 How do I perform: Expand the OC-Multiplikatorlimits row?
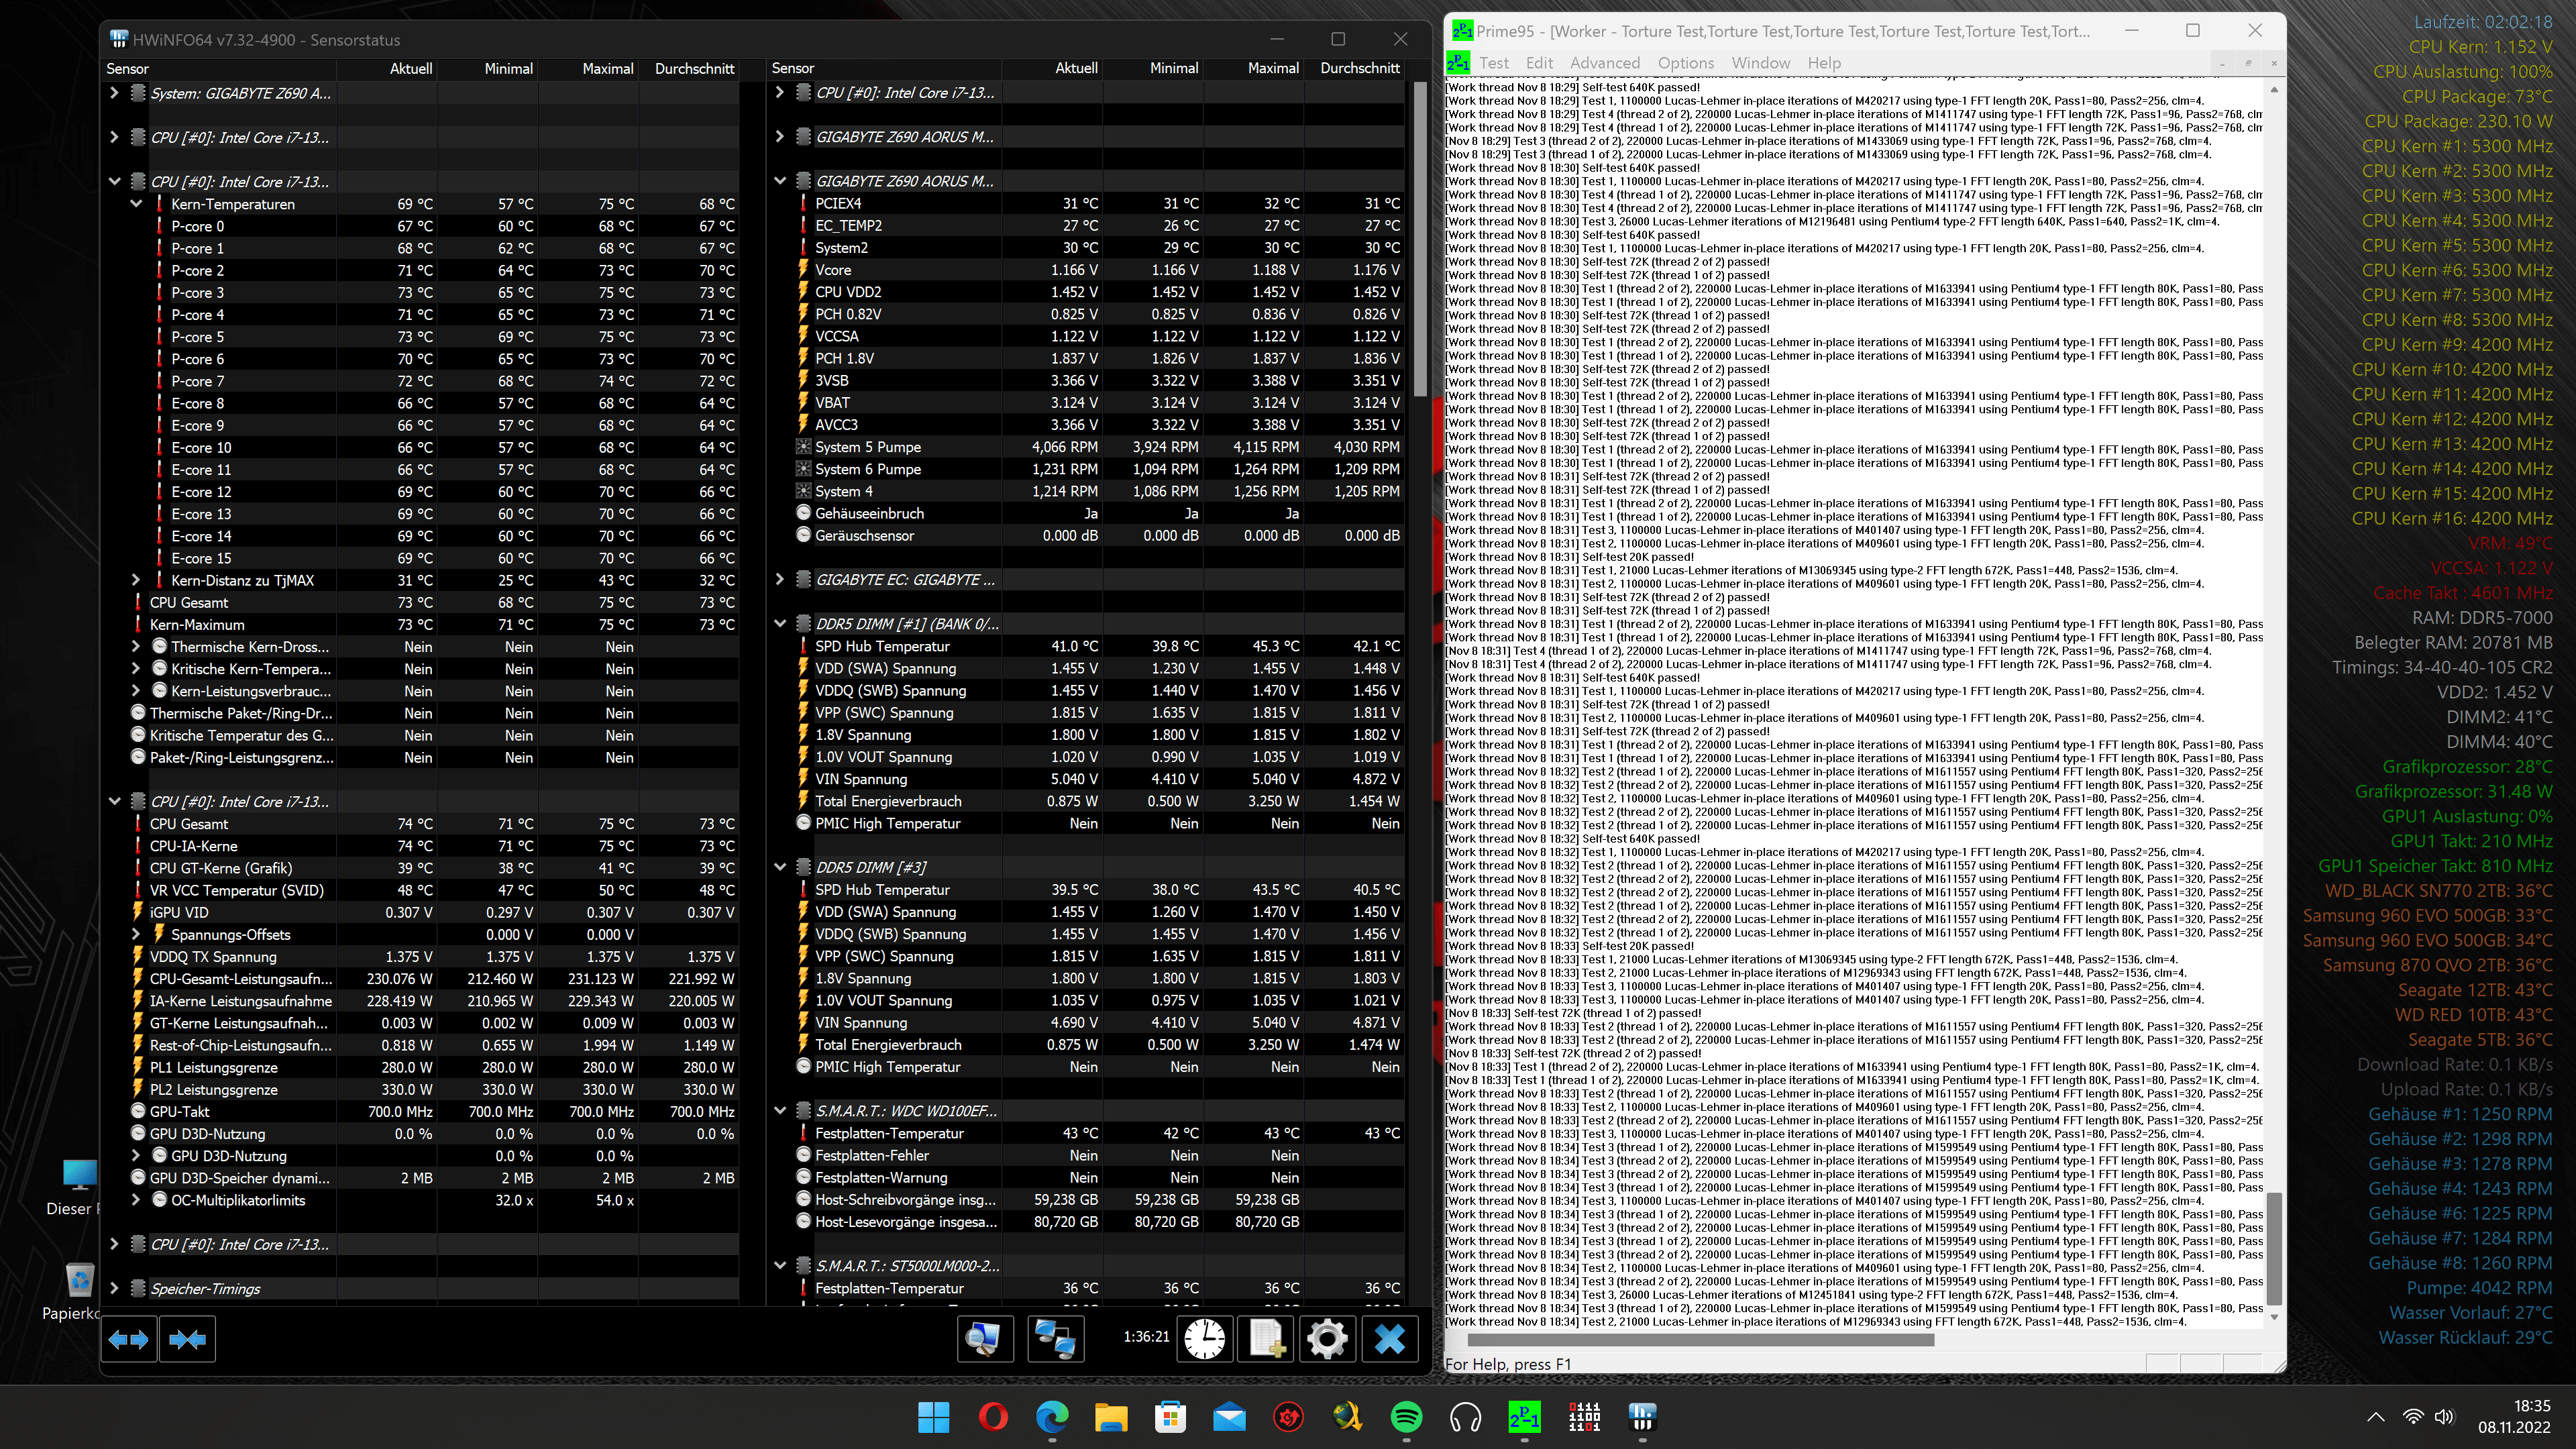click(136, 1200)
